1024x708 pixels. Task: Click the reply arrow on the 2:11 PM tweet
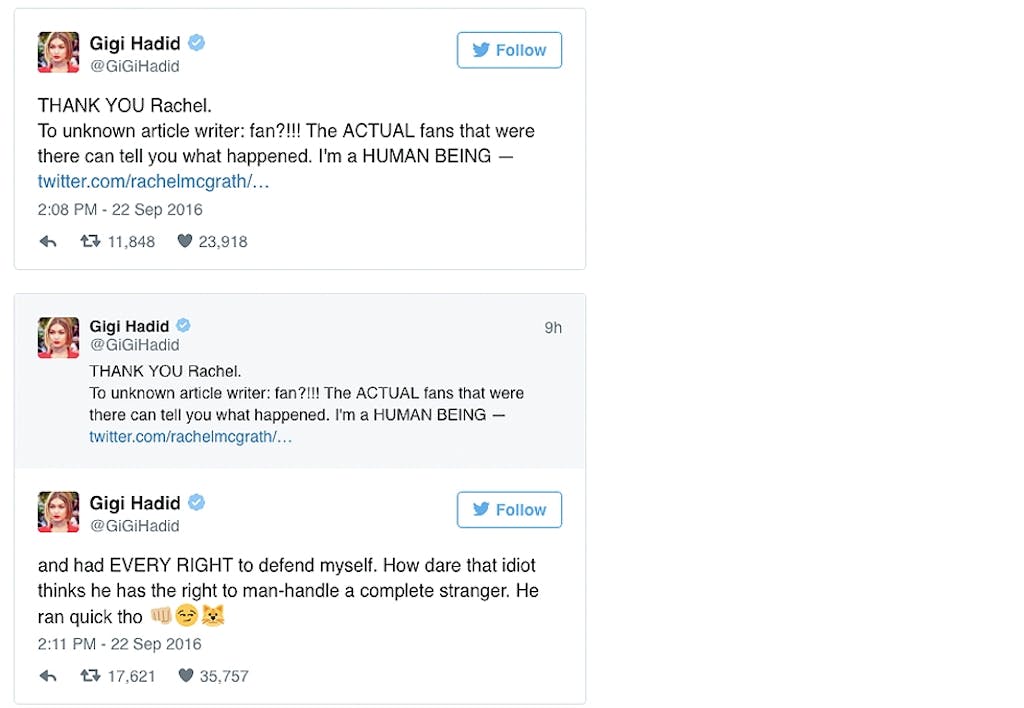click(x=47, y=676)
